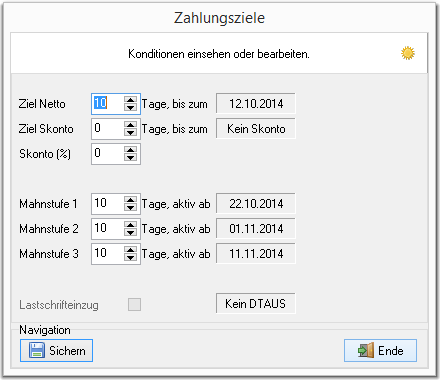Close the dialog with the Ende button
The width and height of the screenshot is (440, 380).
point(380,351)
